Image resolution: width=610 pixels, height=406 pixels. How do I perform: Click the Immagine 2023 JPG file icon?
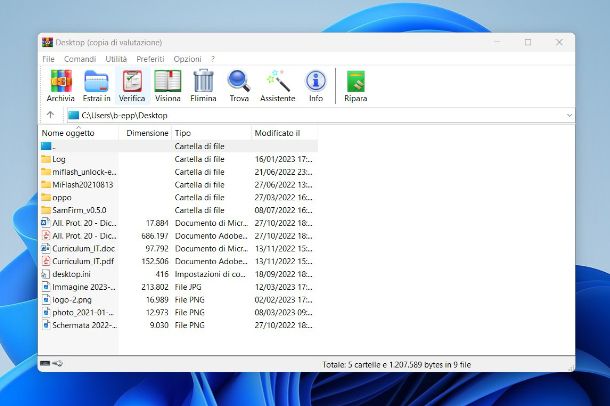tap(46, 287)
